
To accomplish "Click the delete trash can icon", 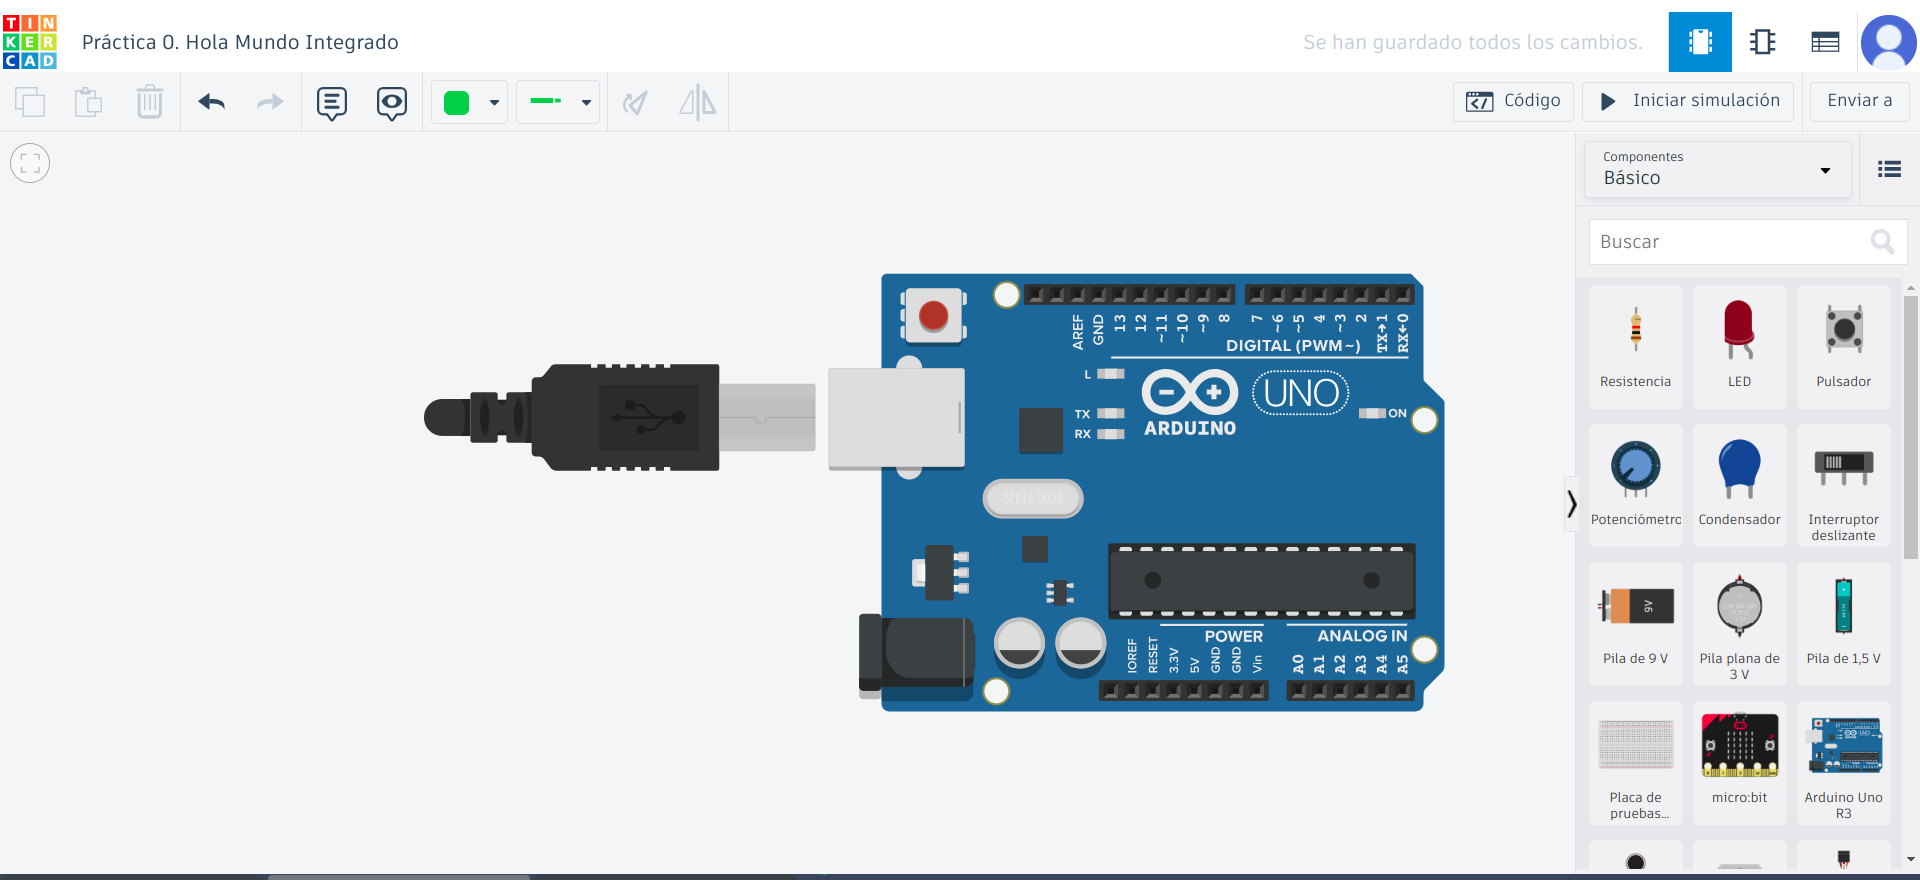I will coord(150,102).
